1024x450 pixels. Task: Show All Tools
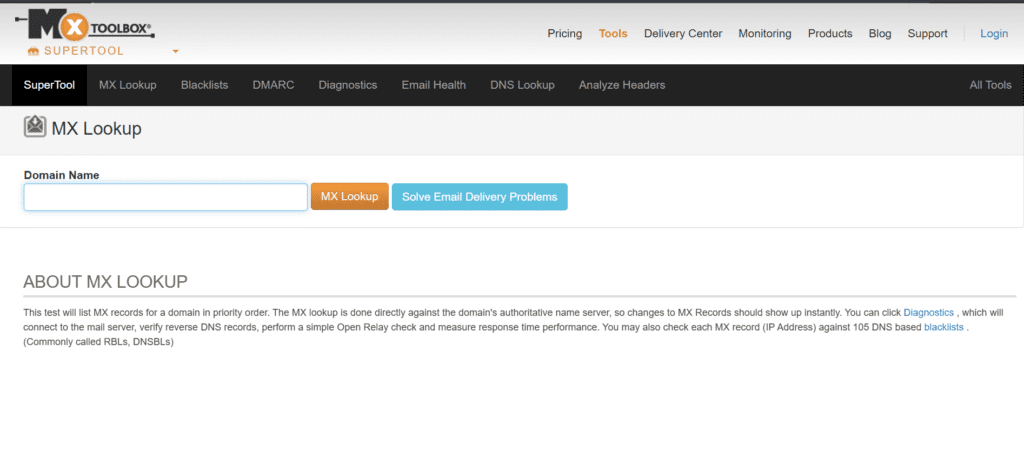[990, 85]
